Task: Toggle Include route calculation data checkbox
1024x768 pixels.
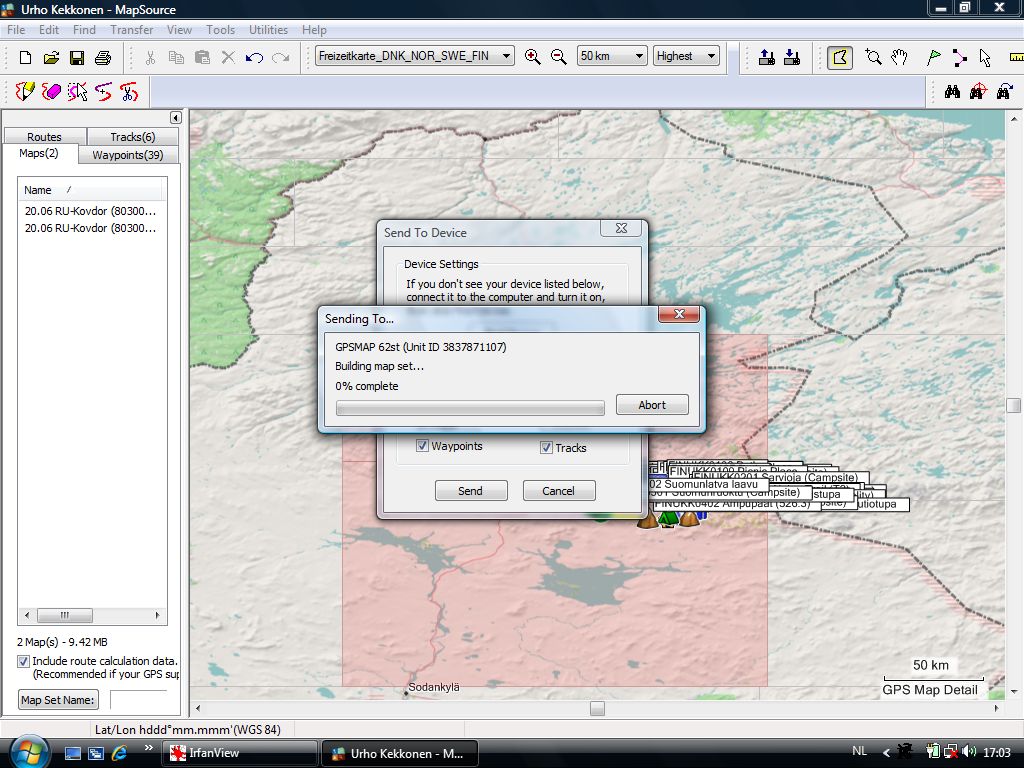Action: pos(24,661)
